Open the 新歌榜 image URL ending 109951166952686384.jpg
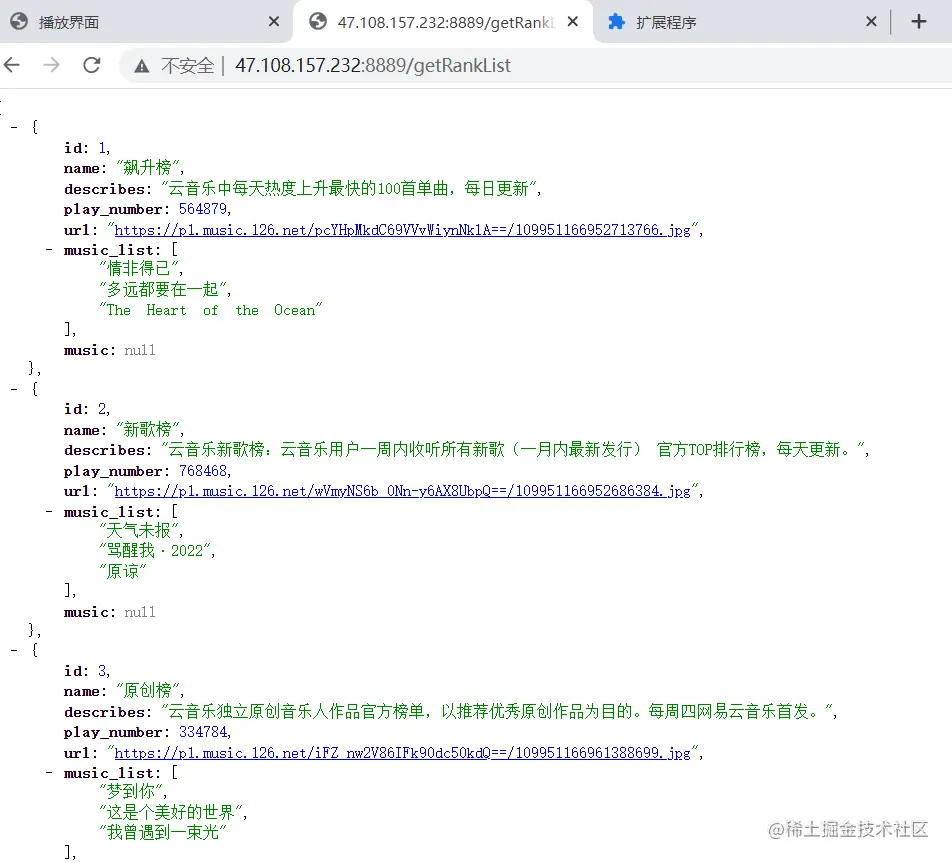Image resolution: width=952 pixels, height=863 pixels. click(x=402, y=491)
